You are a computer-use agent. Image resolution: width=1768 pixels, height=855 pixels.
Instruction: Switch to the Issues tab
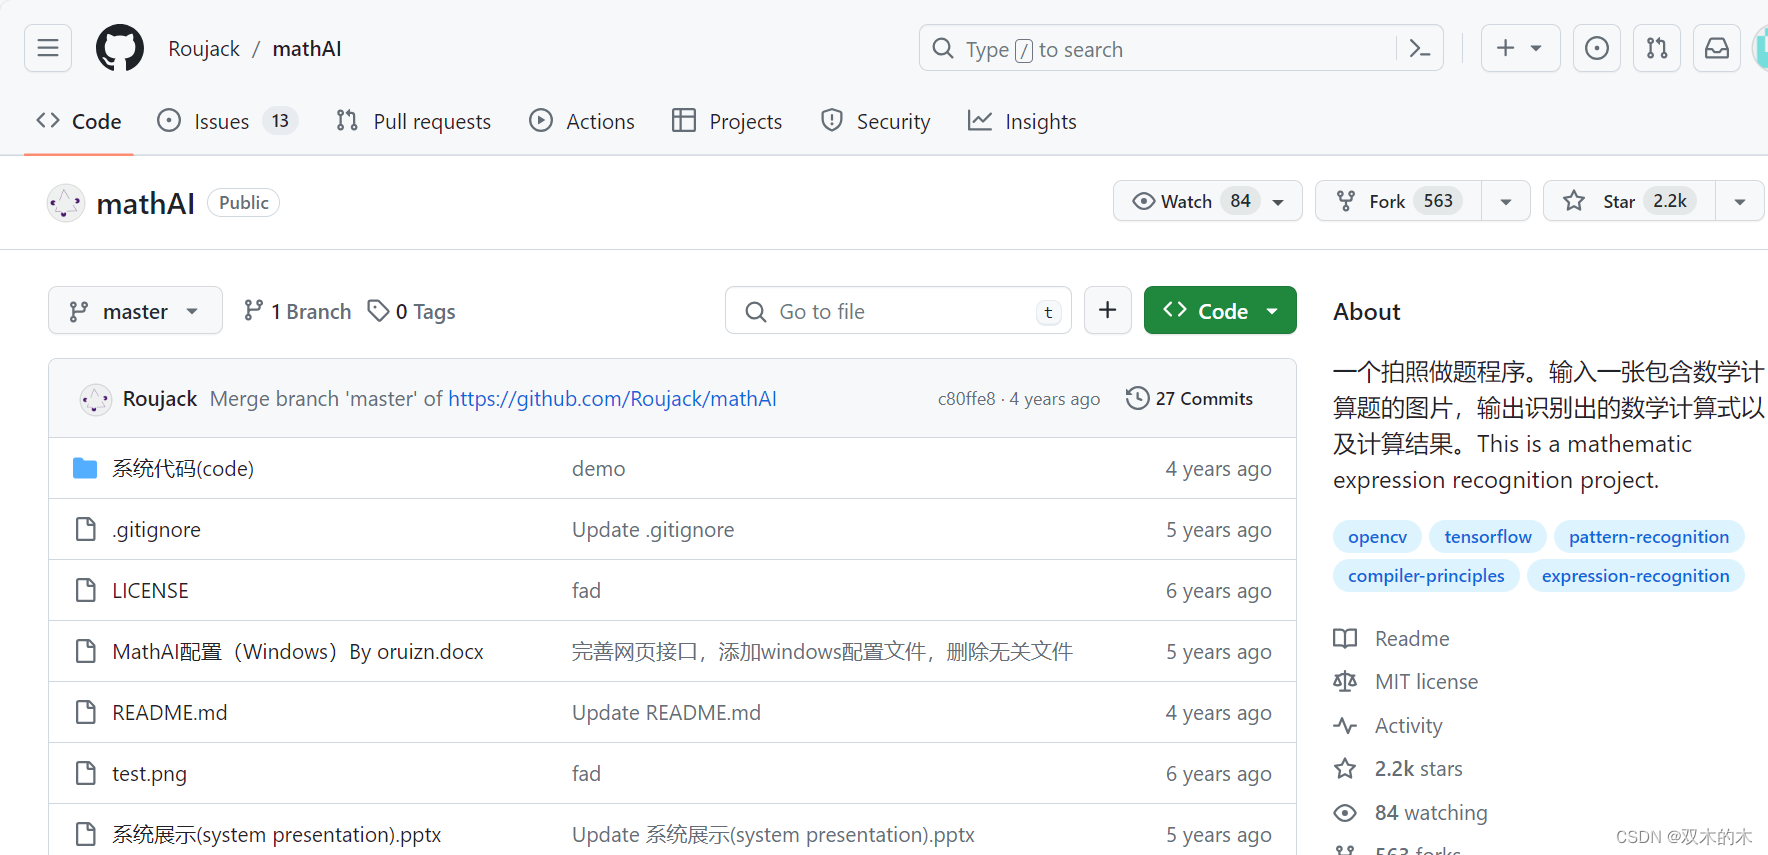[x=228, y=121]
